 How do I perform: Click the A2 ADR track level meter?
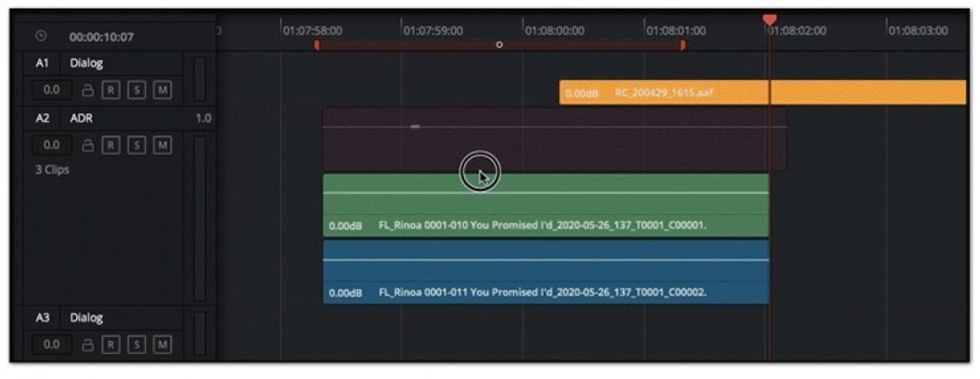(200, 218)
